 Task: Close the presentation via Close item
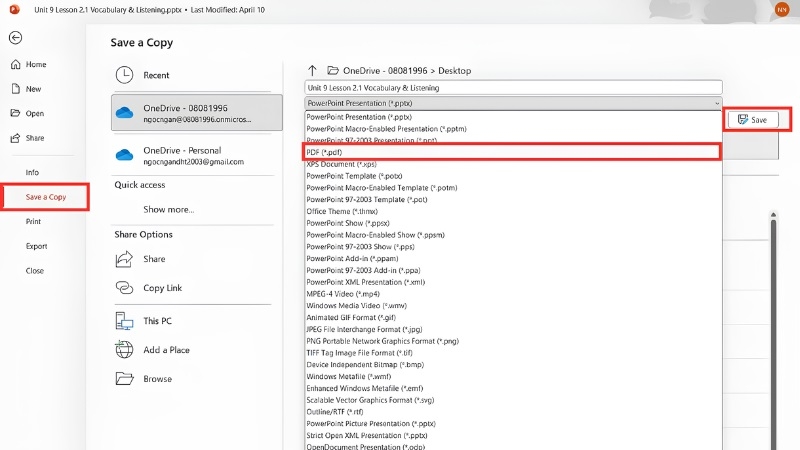tap(35, 270)
